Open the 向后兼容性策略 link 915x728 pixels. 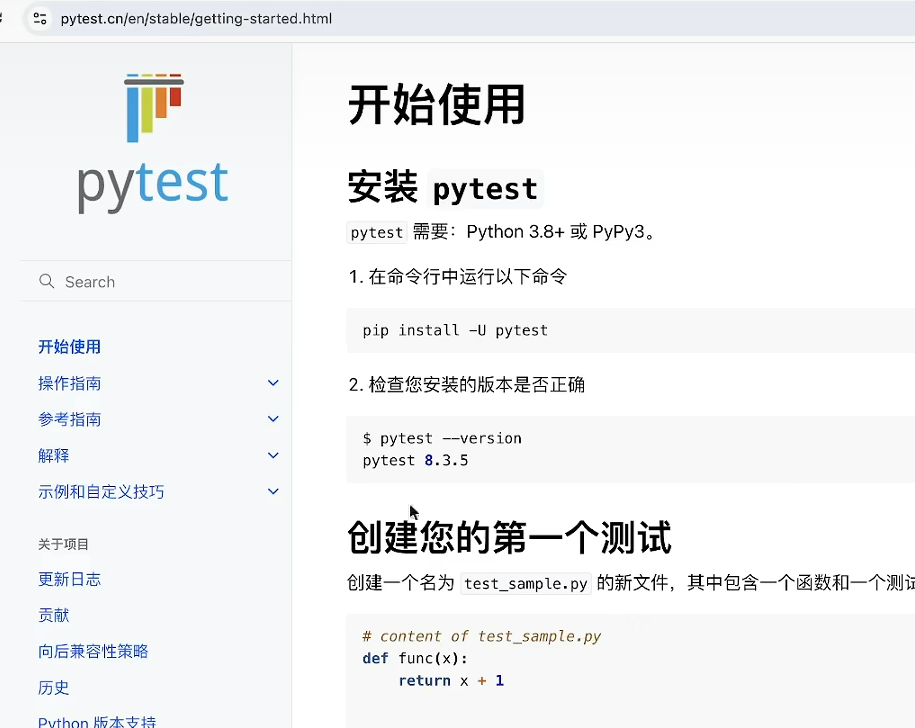93,652
